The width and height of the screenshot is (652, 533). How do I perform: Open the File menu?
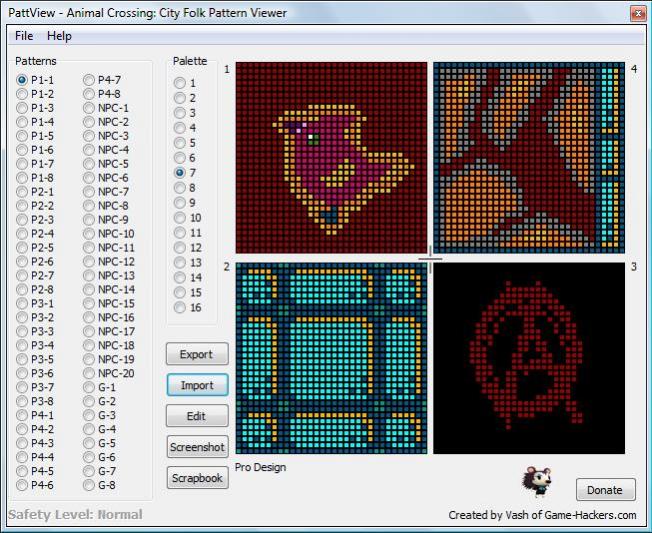(24, 36)
